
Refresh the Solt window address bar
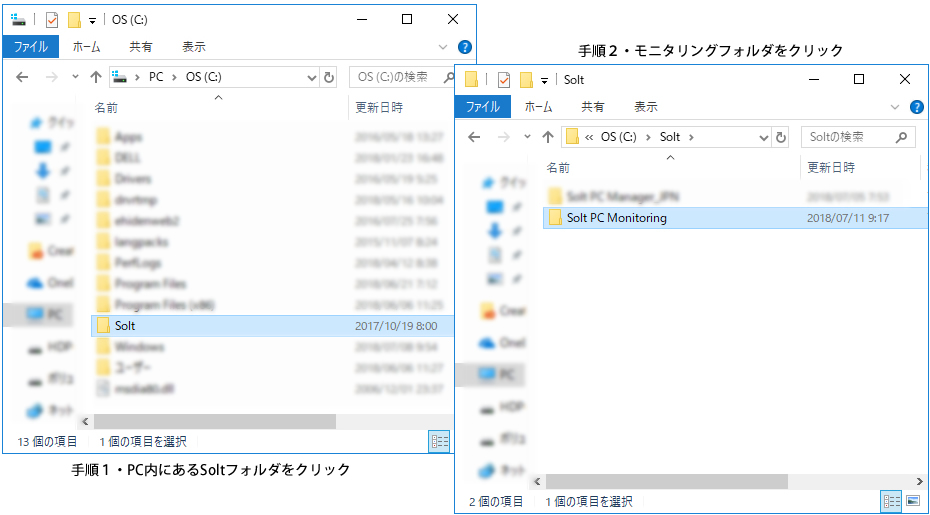(781, 137)
